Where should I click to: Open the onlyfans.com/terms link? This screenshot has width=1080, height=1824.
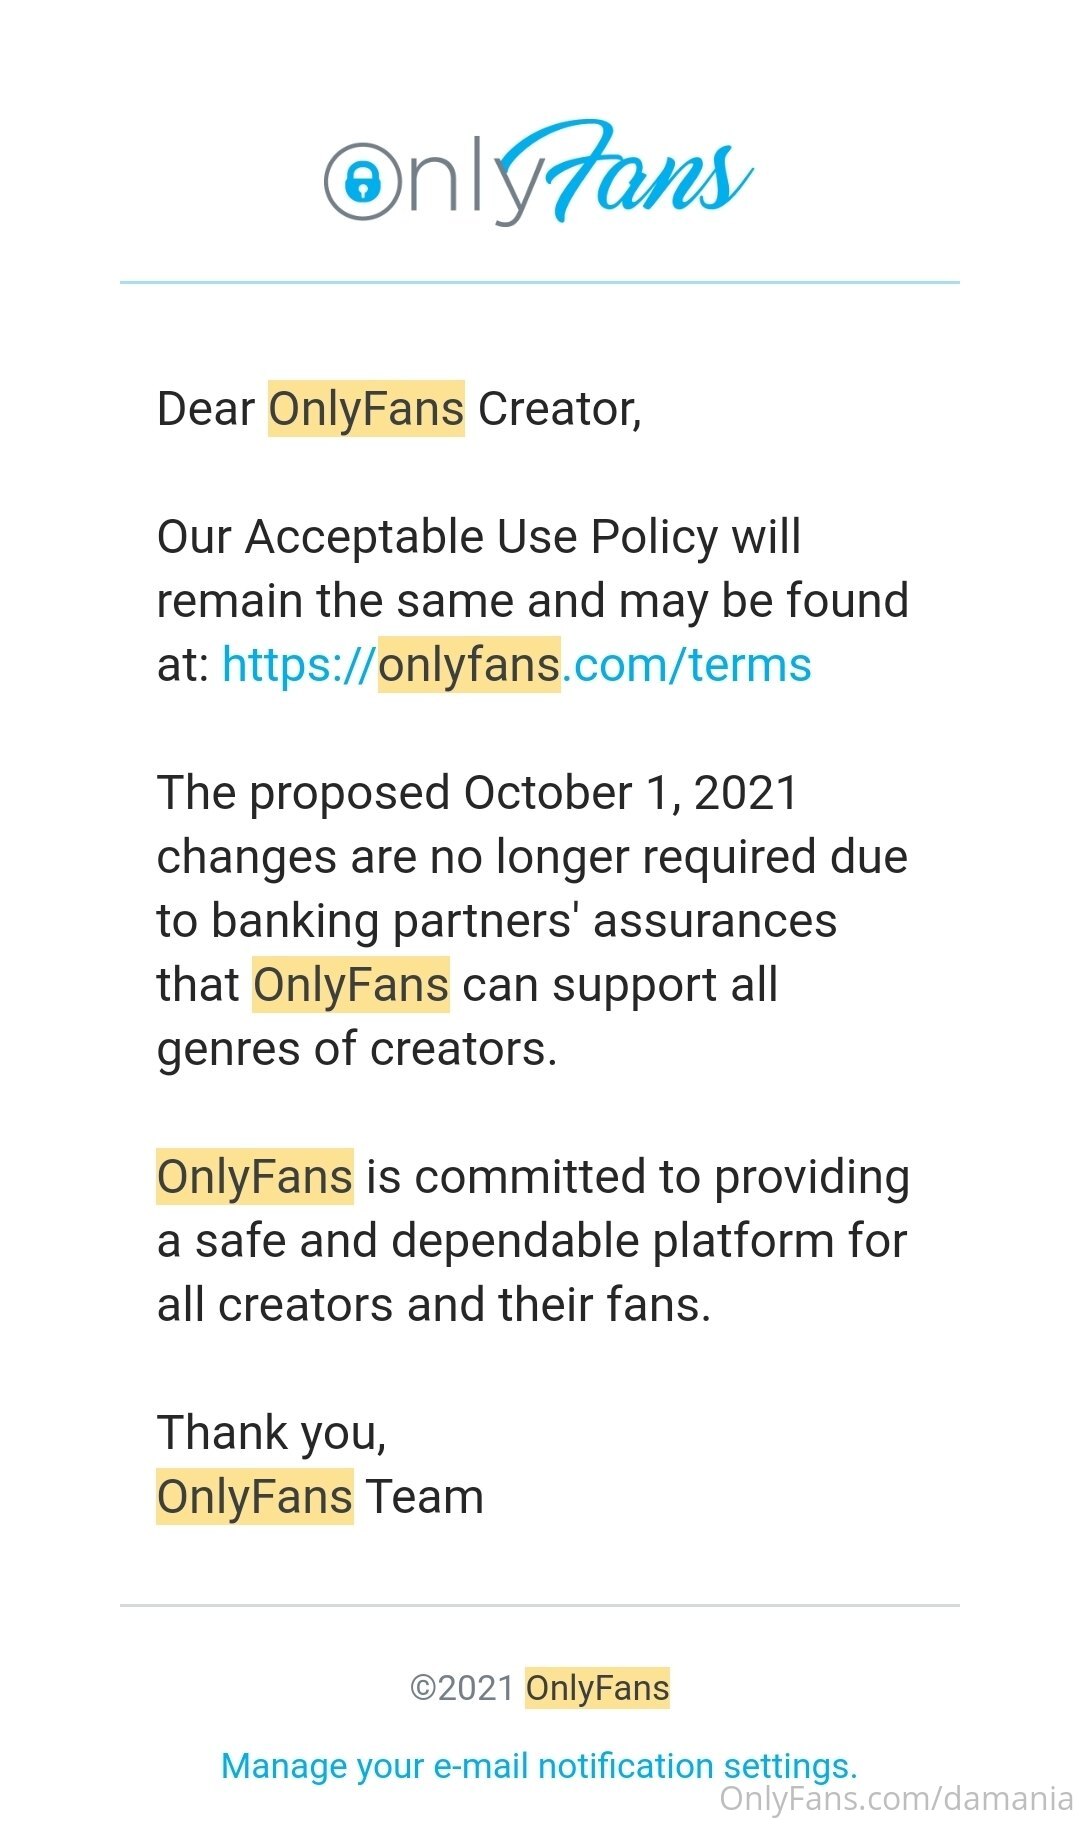pyautogui.click(x=516, y=665)
